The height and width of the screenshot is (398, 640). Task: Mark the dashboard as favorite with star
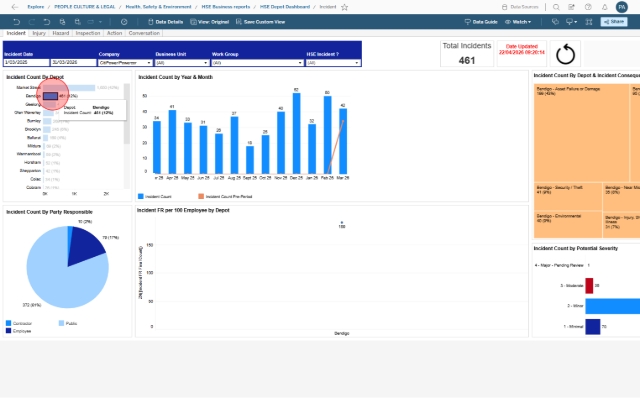tap(344, 7)
